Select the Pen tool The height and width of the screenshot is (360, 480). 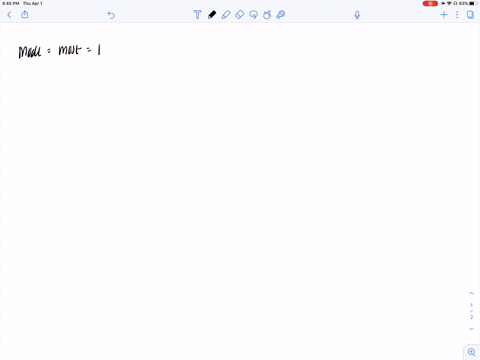[212, 15]
